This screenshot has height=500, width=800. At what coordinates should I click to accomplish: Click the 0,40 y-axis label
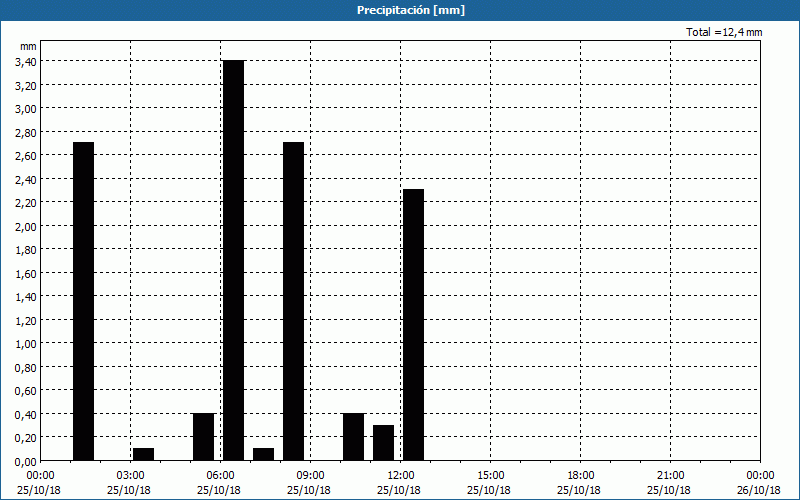(x=26, y=414)
